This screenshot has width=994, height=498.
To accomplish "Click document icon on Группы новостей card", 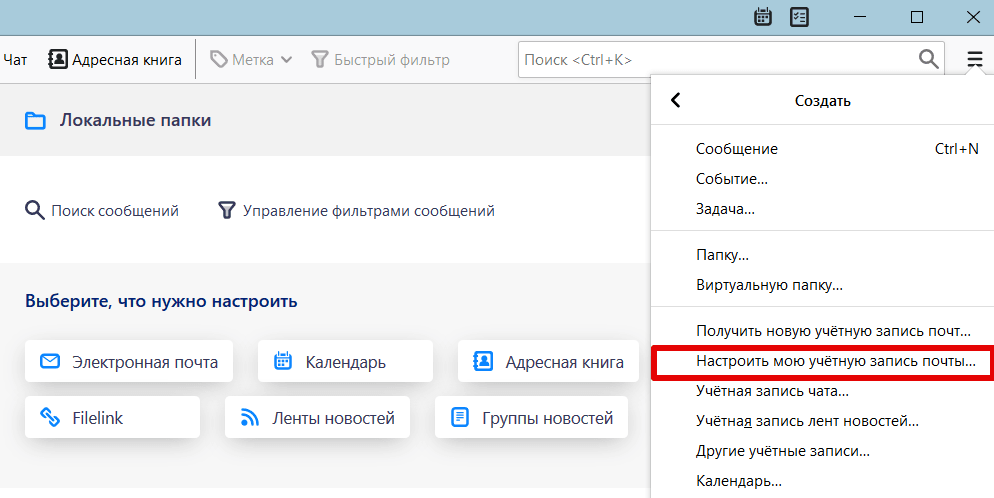I will (x=460, y=417).
